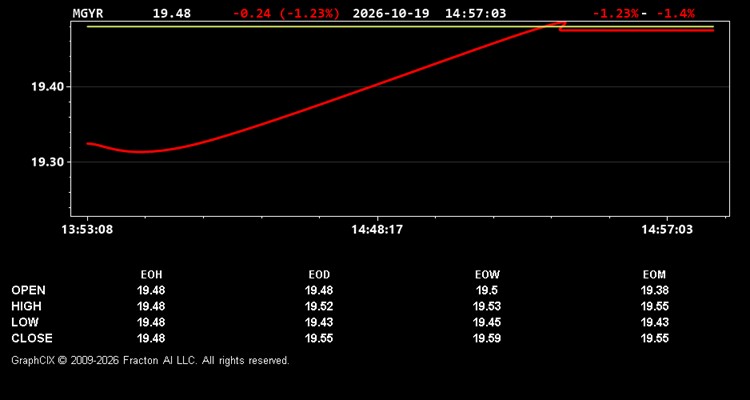Select the EOM column header
This screenshot has width=750, height=400.
tap(654, 275)
